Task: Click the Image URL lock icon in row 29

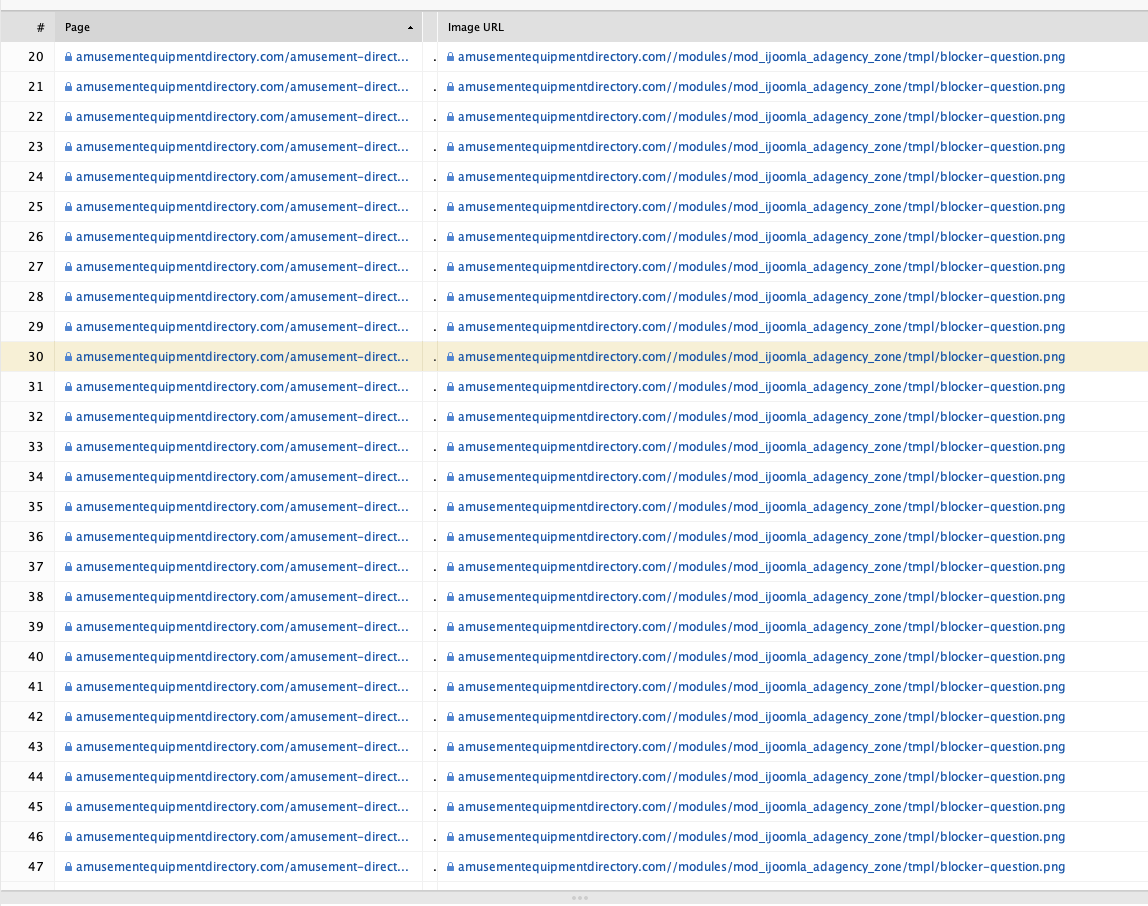Action: 450,327
